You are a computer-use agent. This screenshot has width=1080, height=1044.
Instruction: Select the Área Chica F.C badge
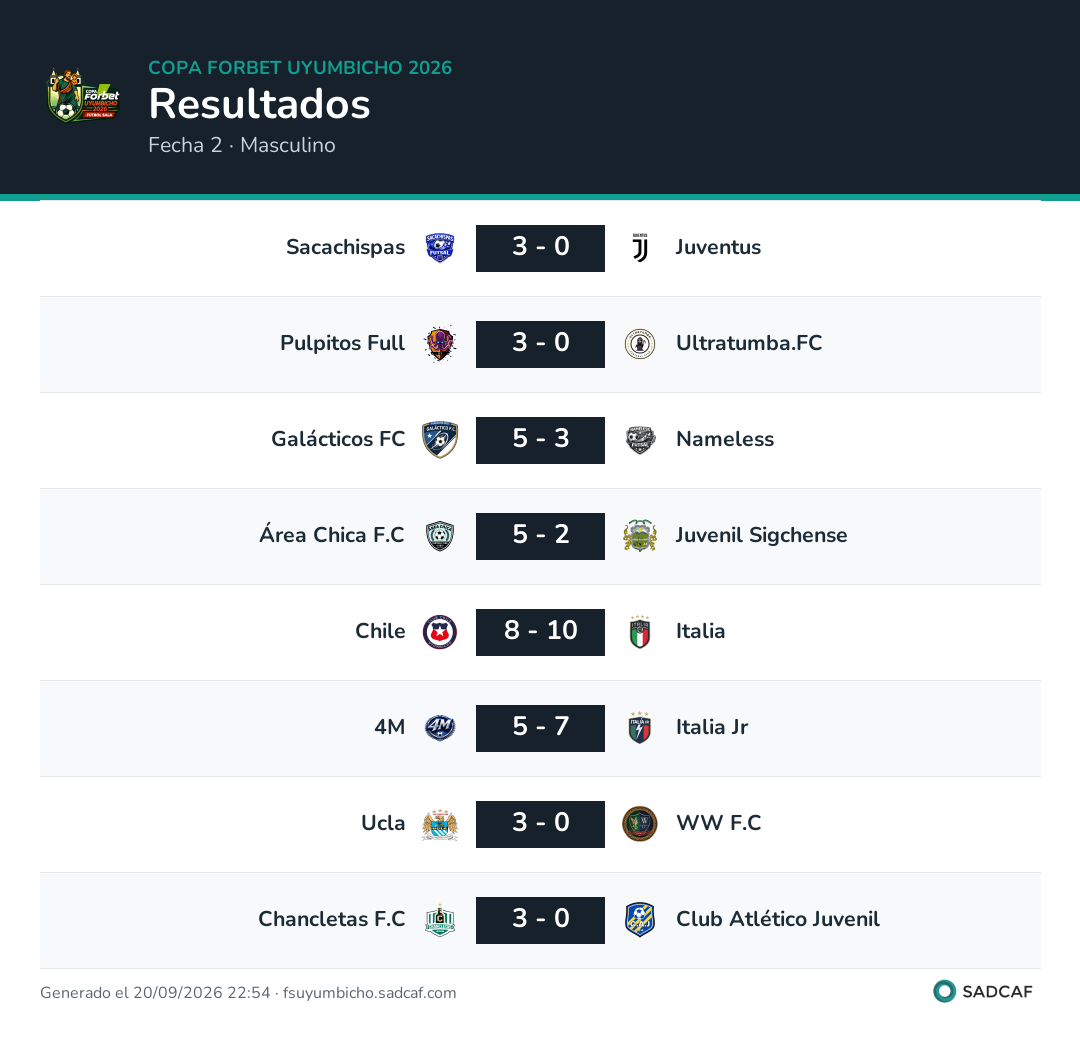(439, 536)
